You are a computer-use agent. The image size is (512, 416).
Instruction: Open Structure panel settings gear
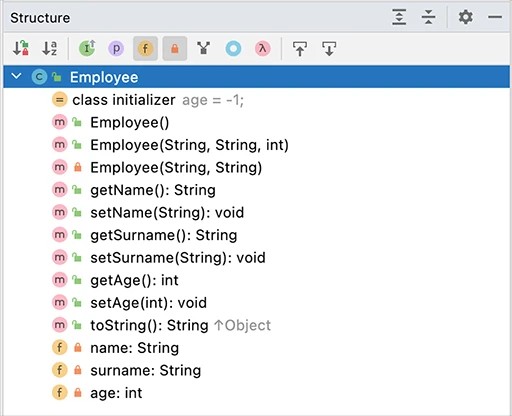tap(465, 17)
